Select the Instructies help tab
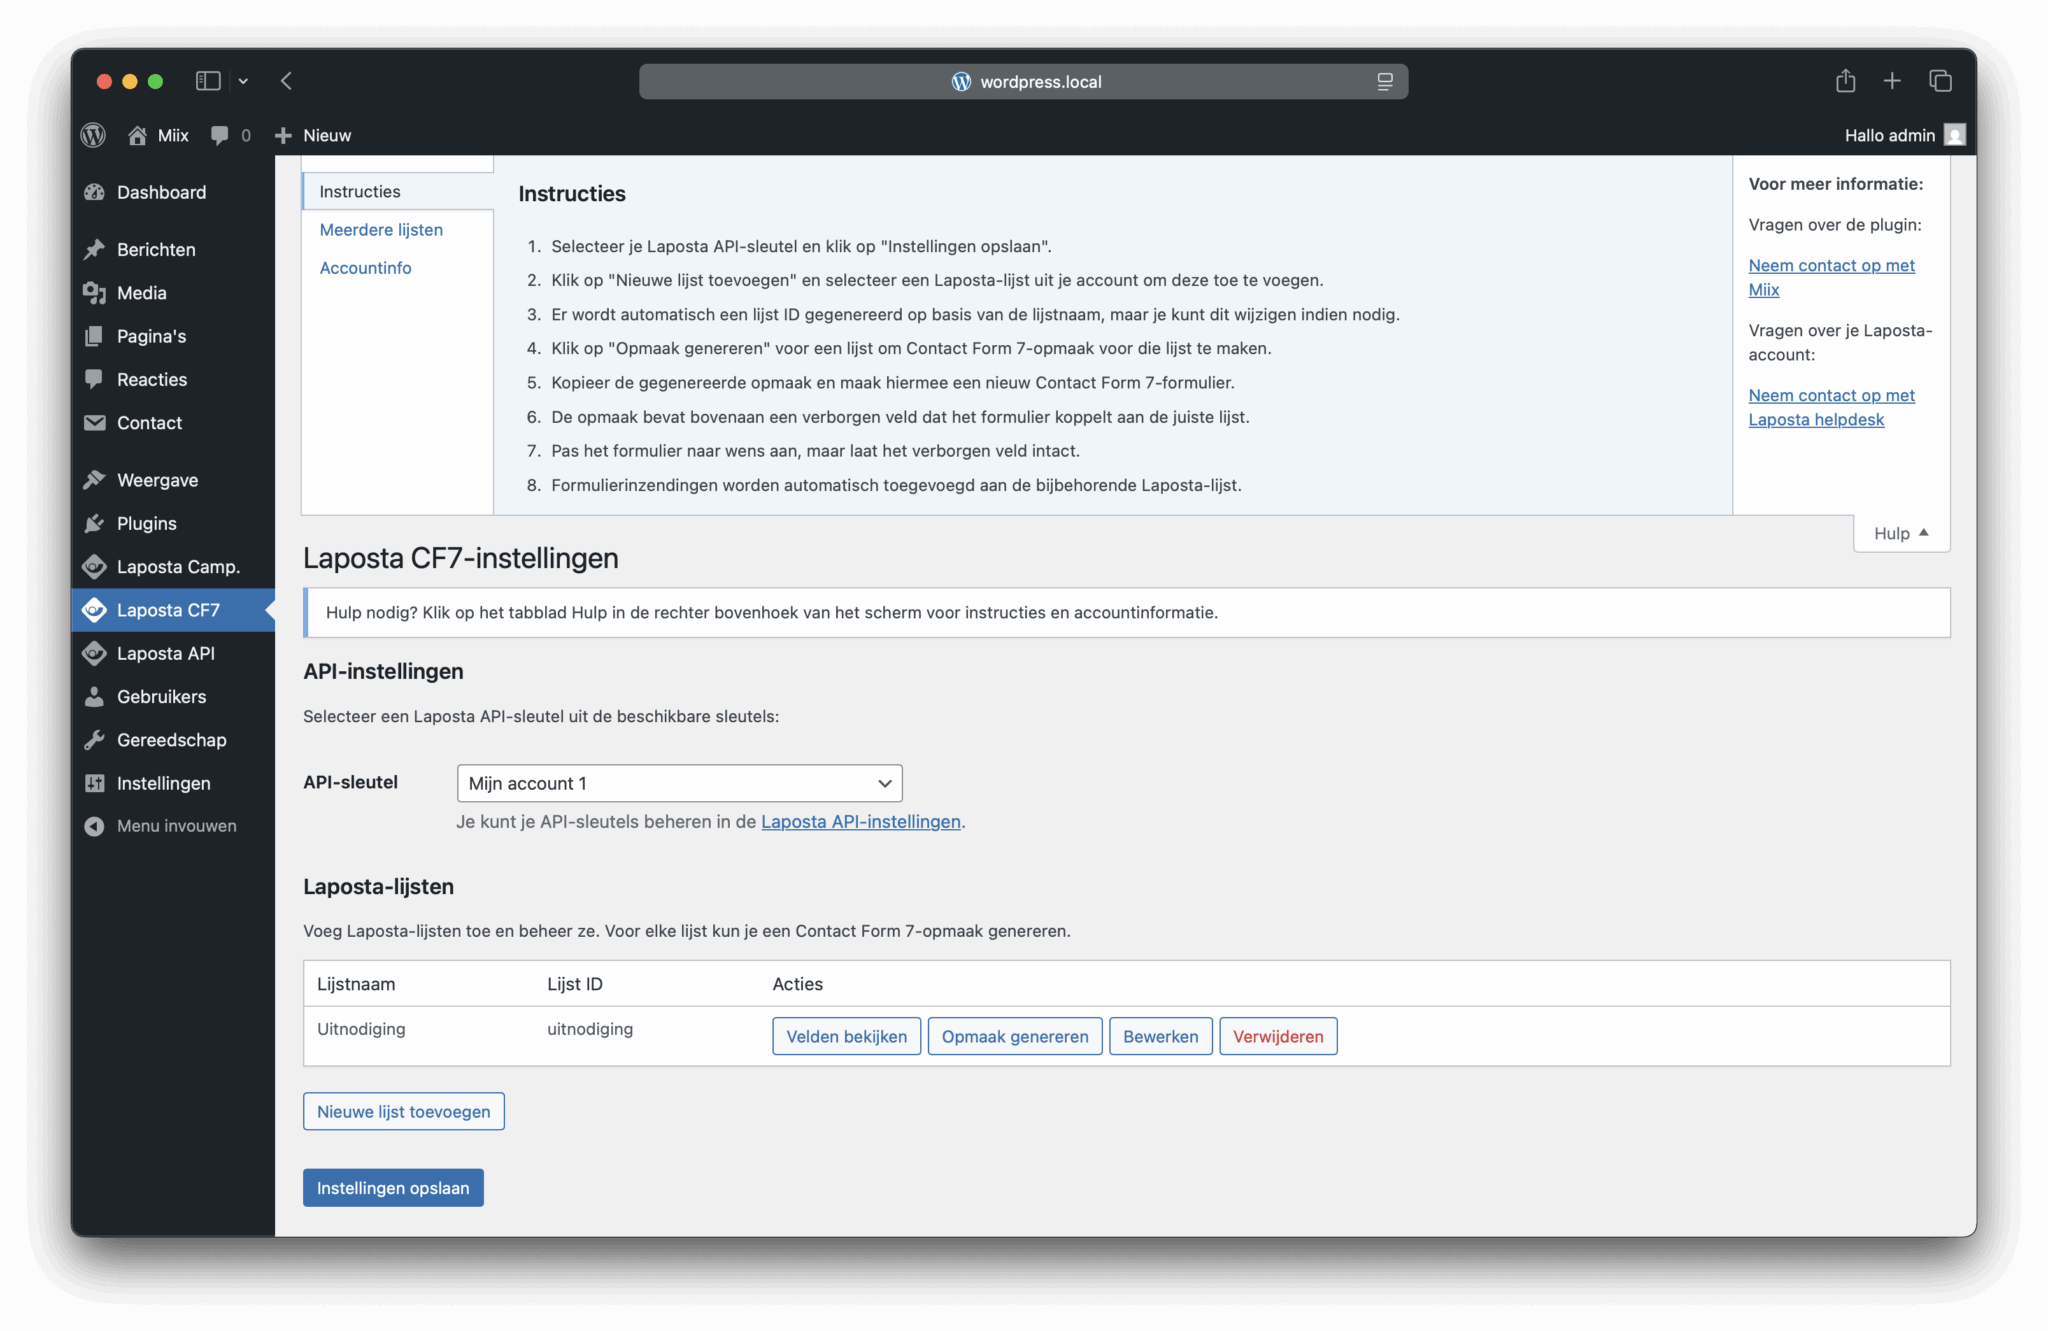The image size is (2048, 1331). 398,191
